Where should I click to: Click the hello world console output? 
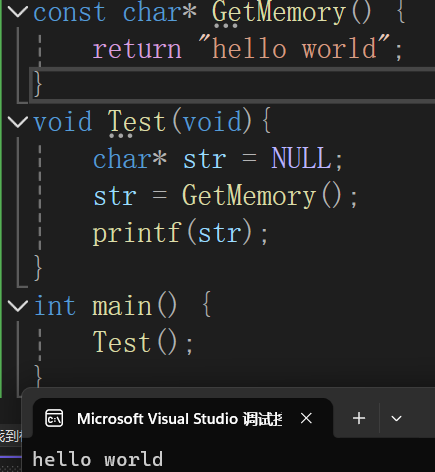pos(97,459)
